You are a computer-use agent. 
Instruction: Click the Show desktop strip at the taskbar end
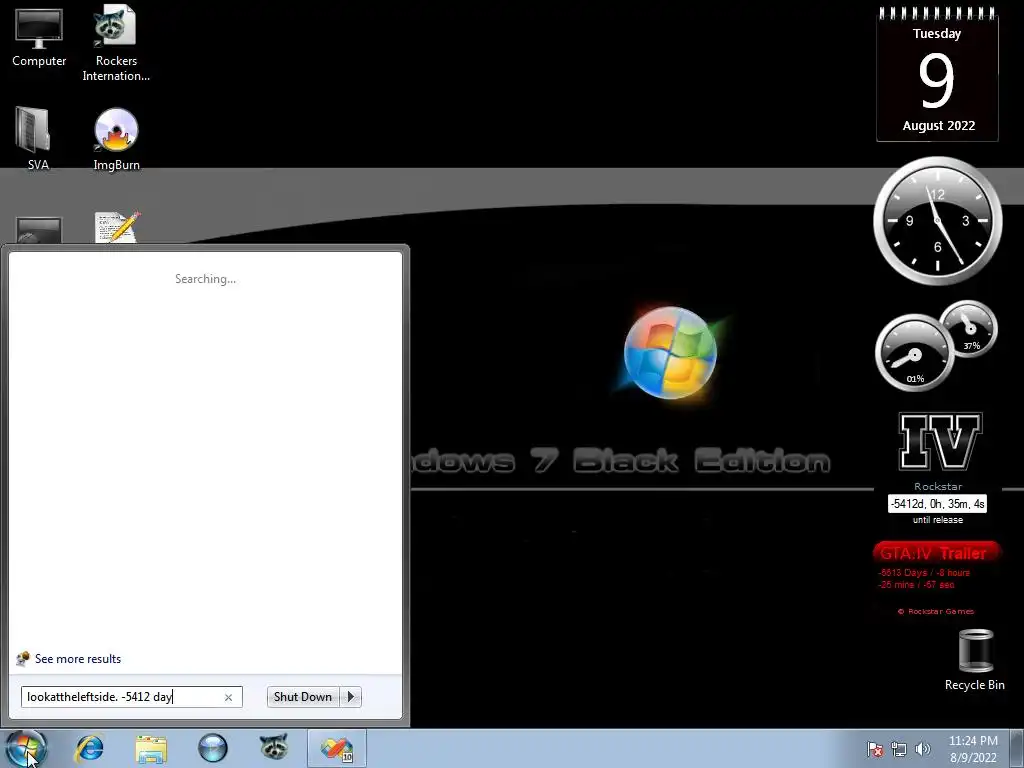pyautogui.click(x=1017, y=748)
